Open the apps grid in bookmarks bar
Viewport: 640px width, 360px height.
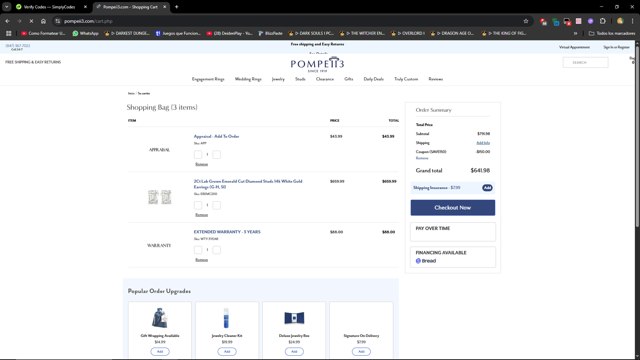pos(9,33)
